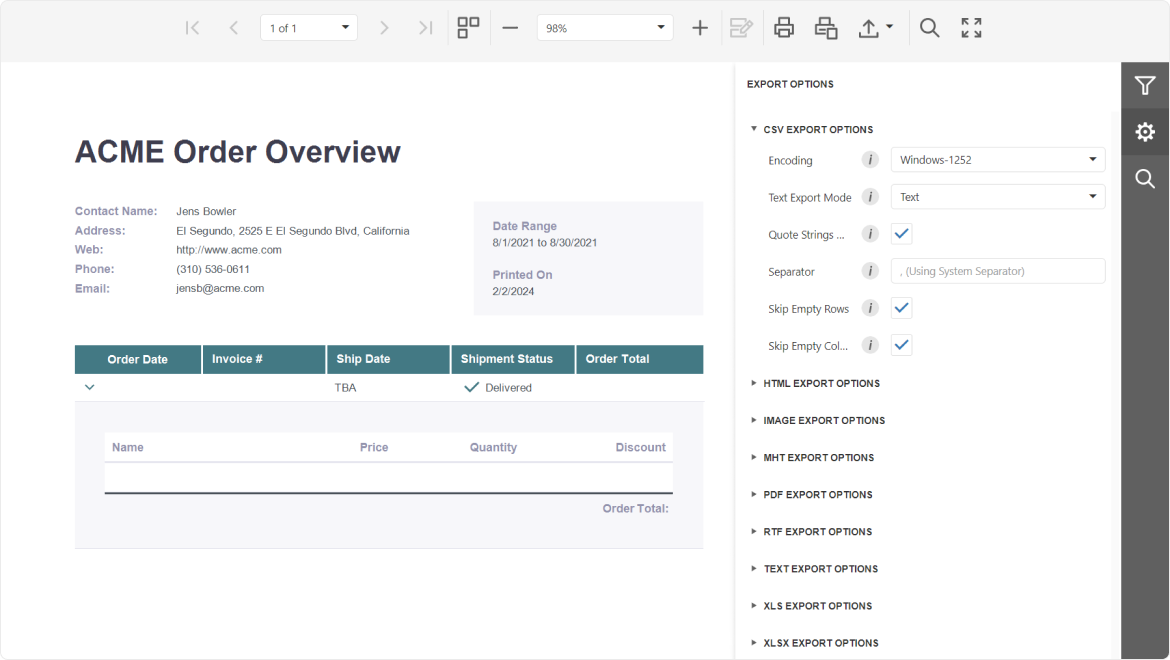Jump to the first page
This screenshot has width=1170, height=660.
(192, 27)
